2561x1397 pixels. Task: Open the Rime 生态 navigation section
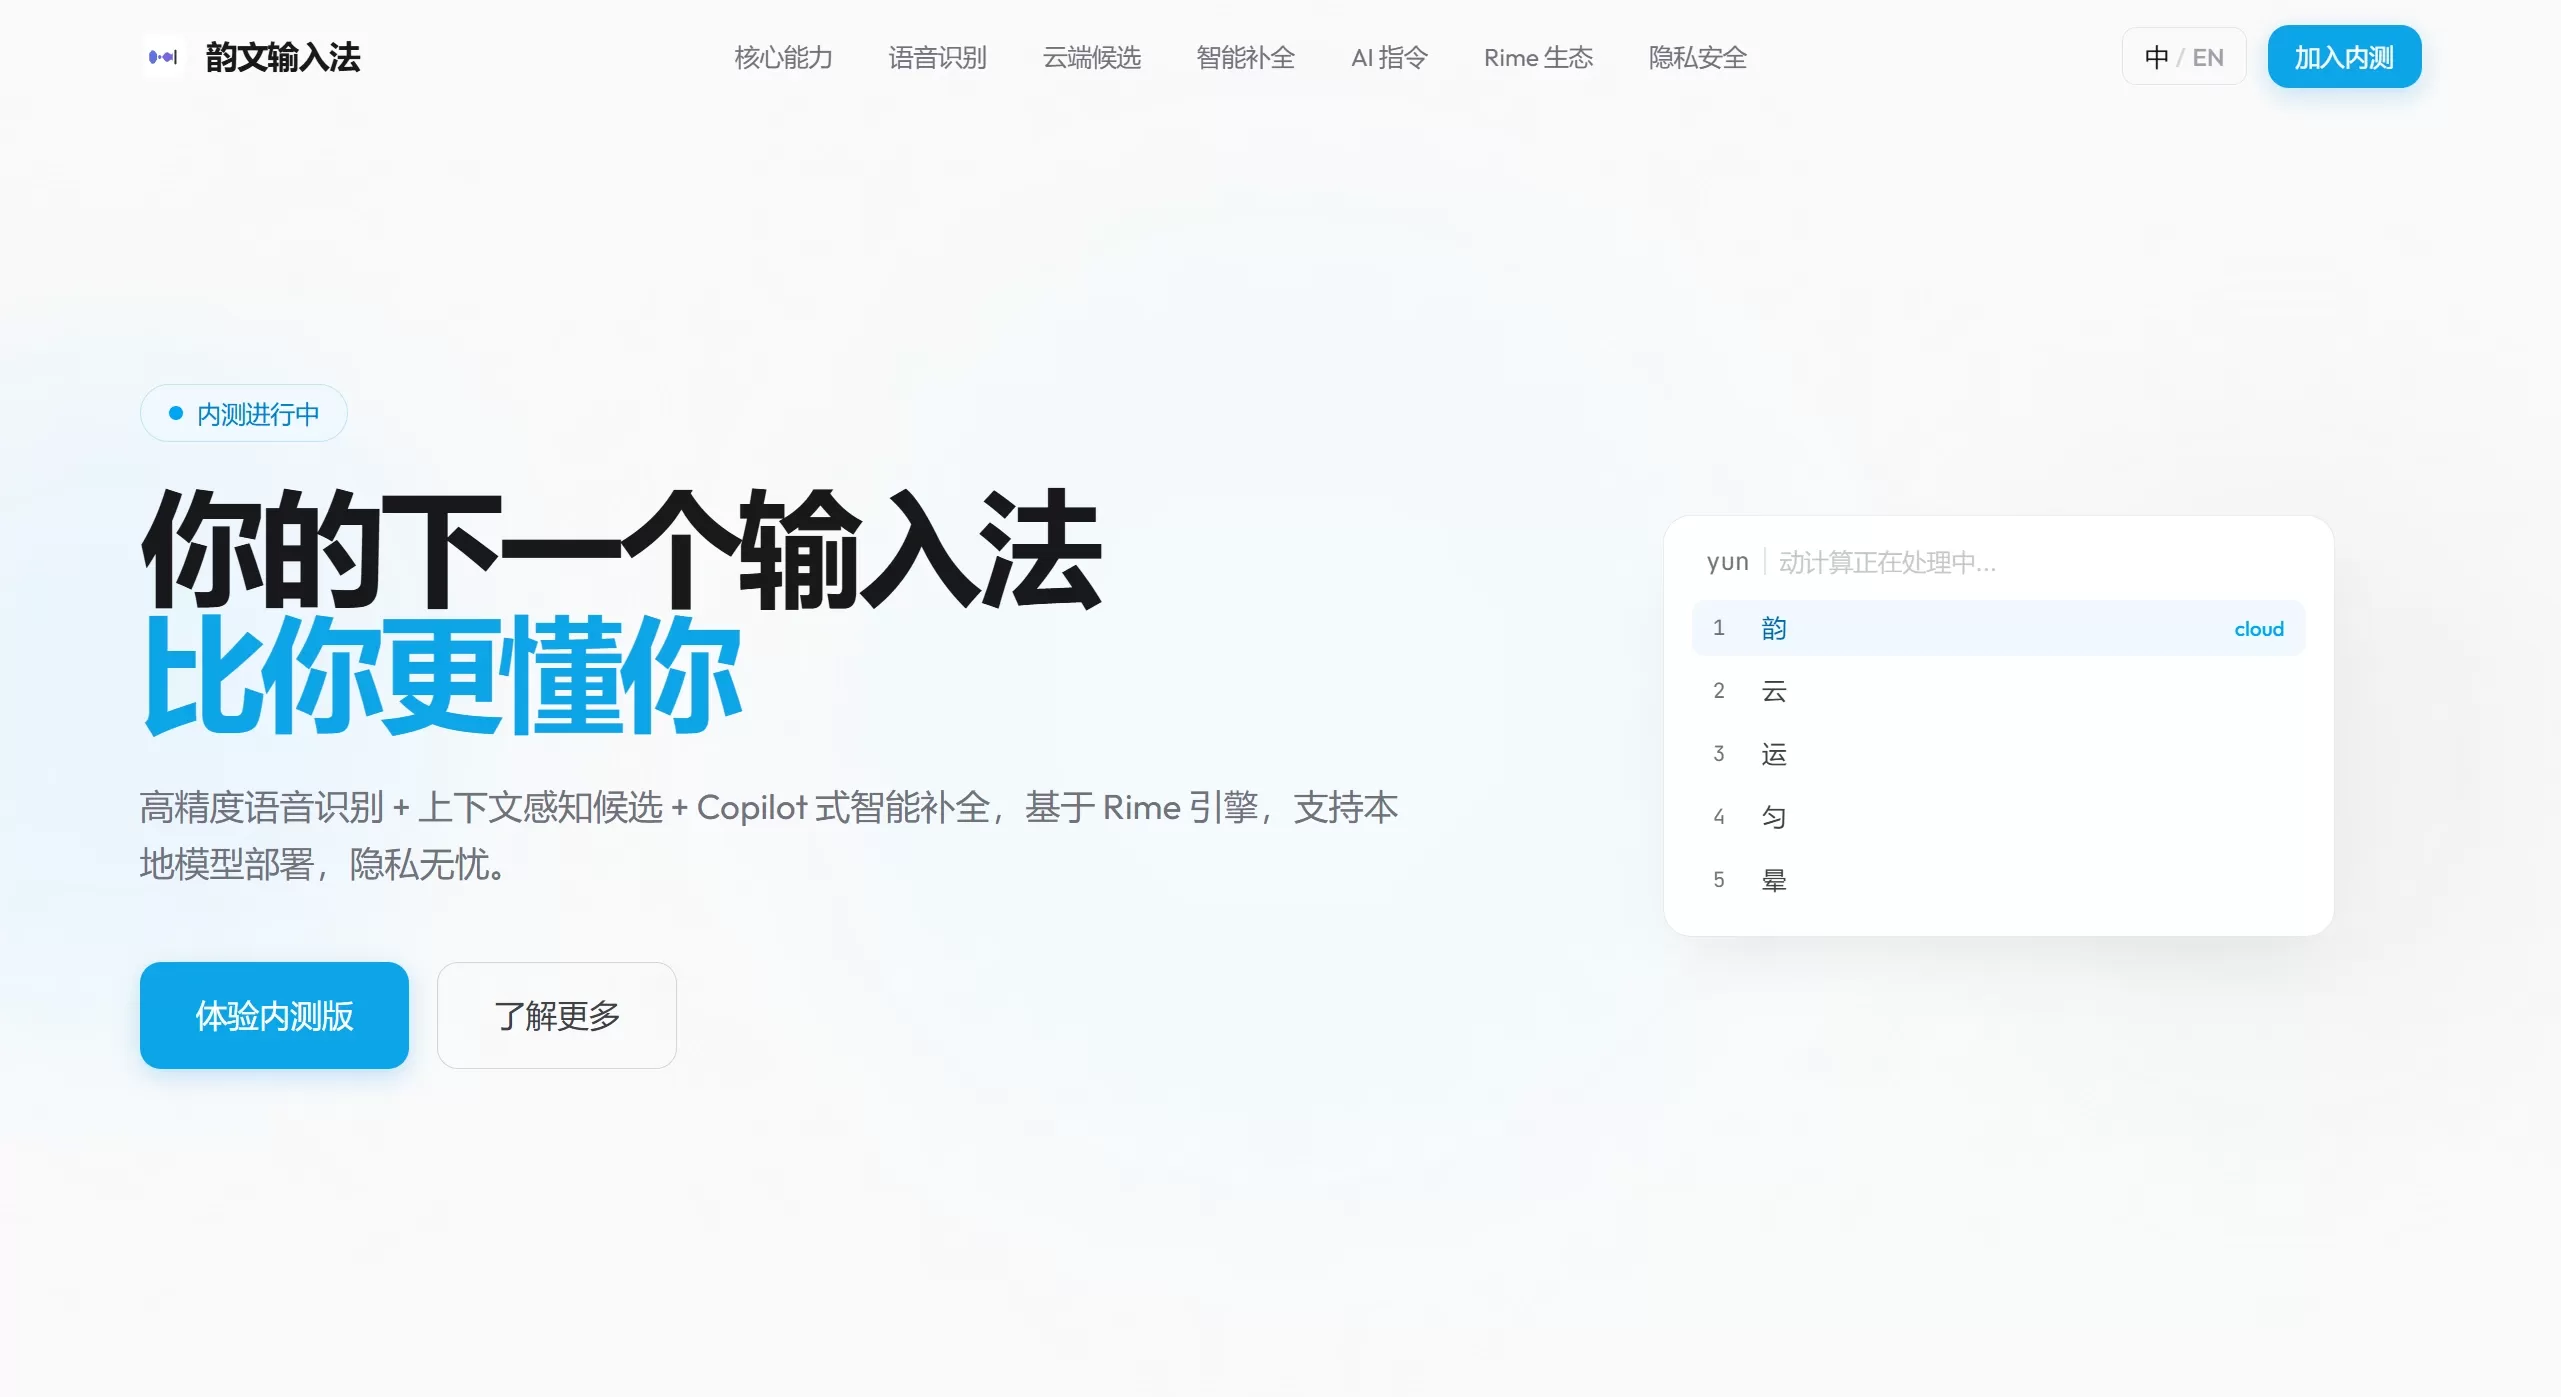[1537, 58]
